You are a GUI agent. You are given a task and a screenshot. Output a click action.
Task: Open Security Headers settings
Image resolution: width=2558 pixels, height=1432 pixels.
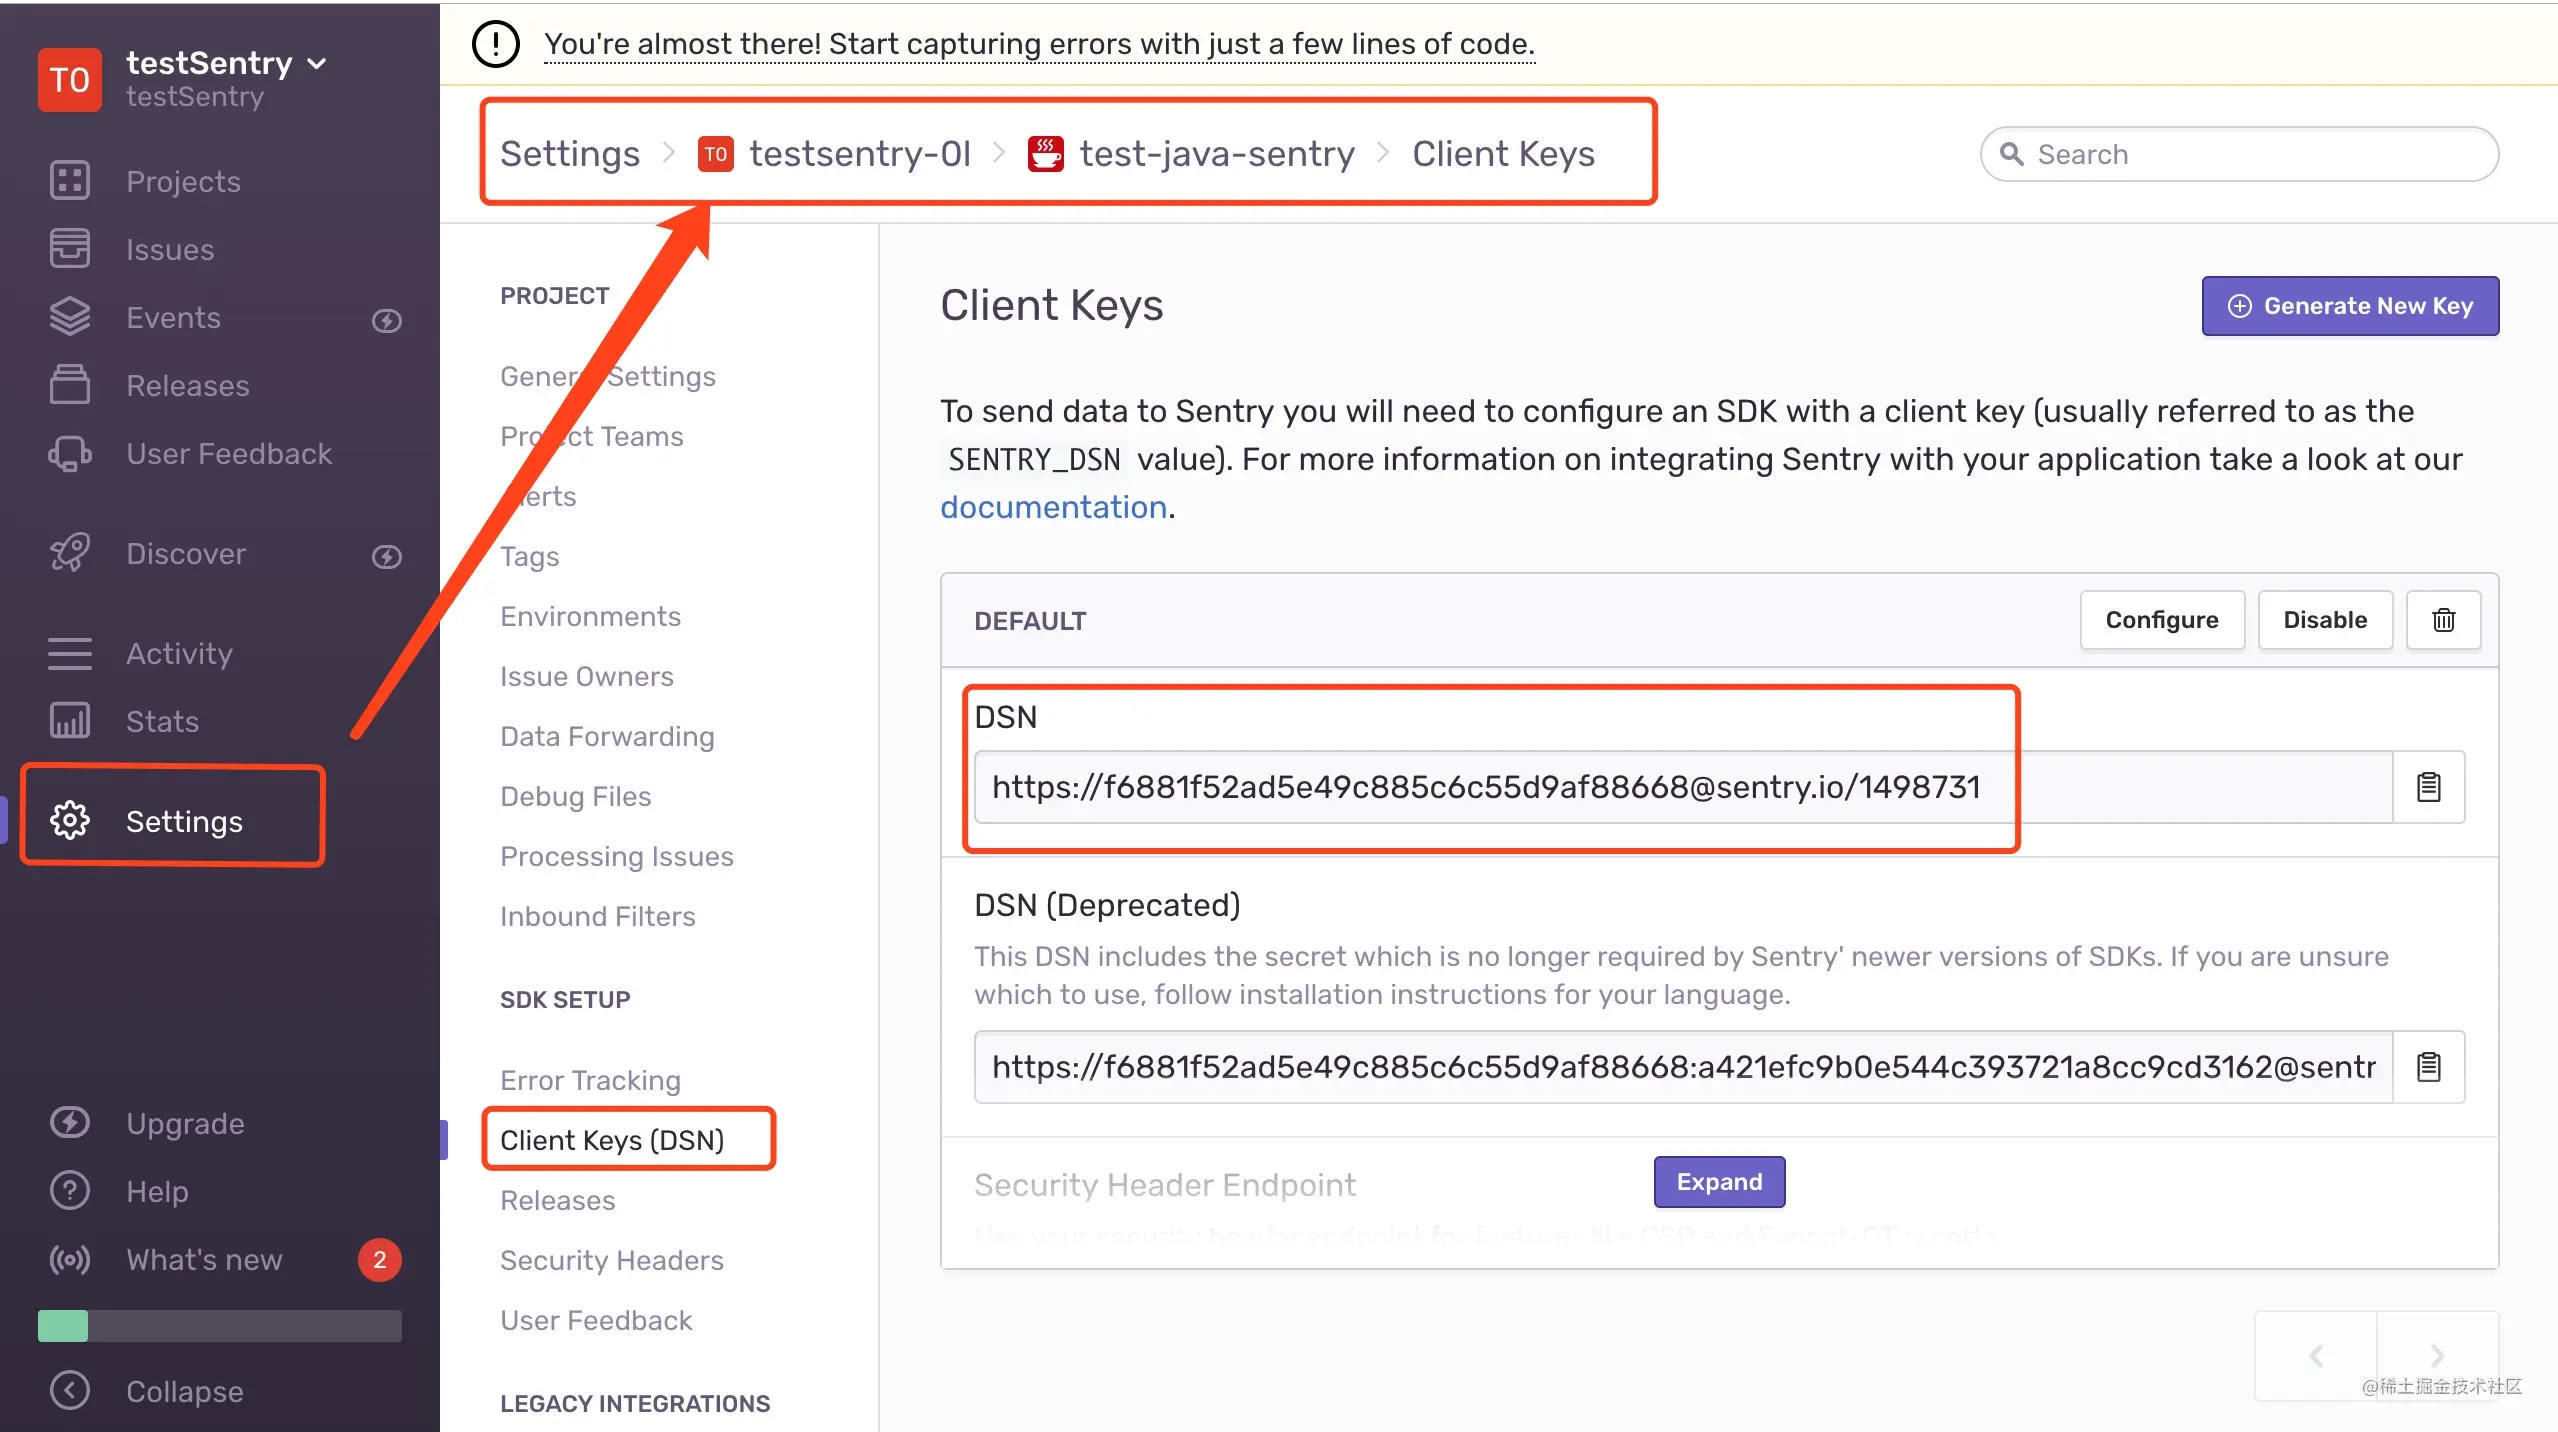tap(612, 1260)
